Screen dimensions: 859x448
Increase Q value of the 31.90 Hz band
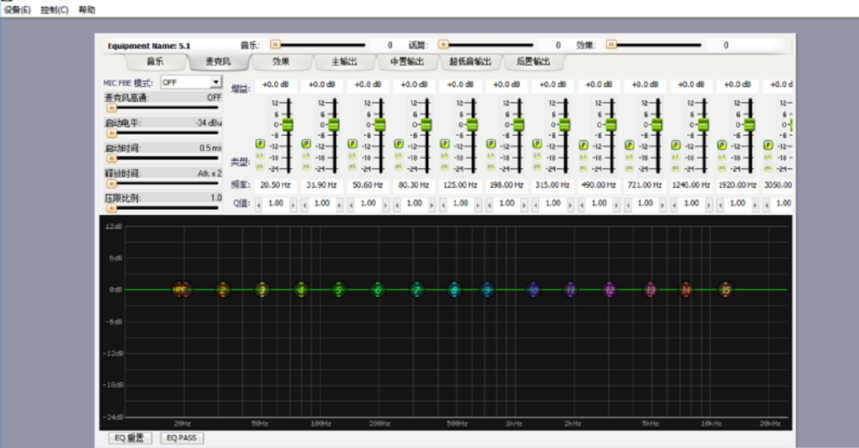click(340, 204)
